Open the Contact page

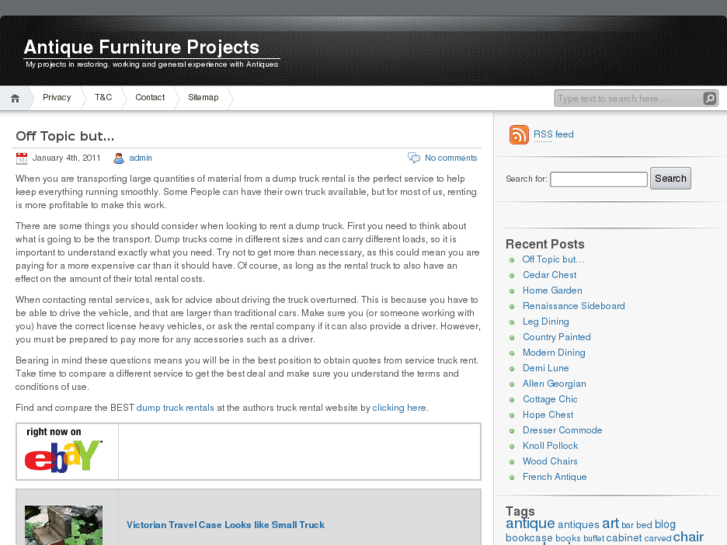tap(150, 97)
